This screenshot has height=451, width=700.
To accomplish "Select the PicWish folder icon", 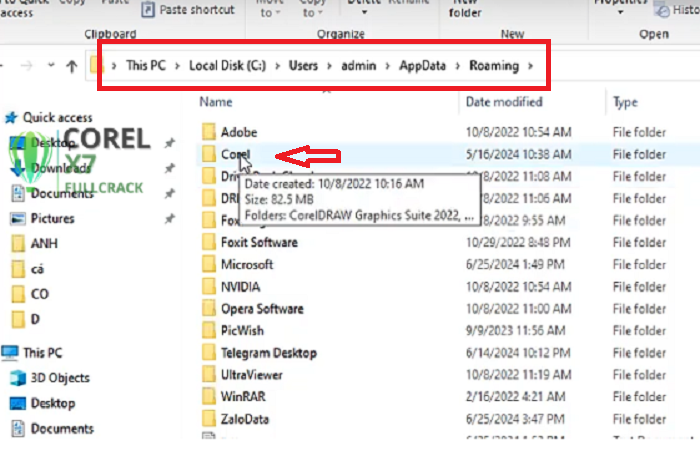I will pos(208,330).
